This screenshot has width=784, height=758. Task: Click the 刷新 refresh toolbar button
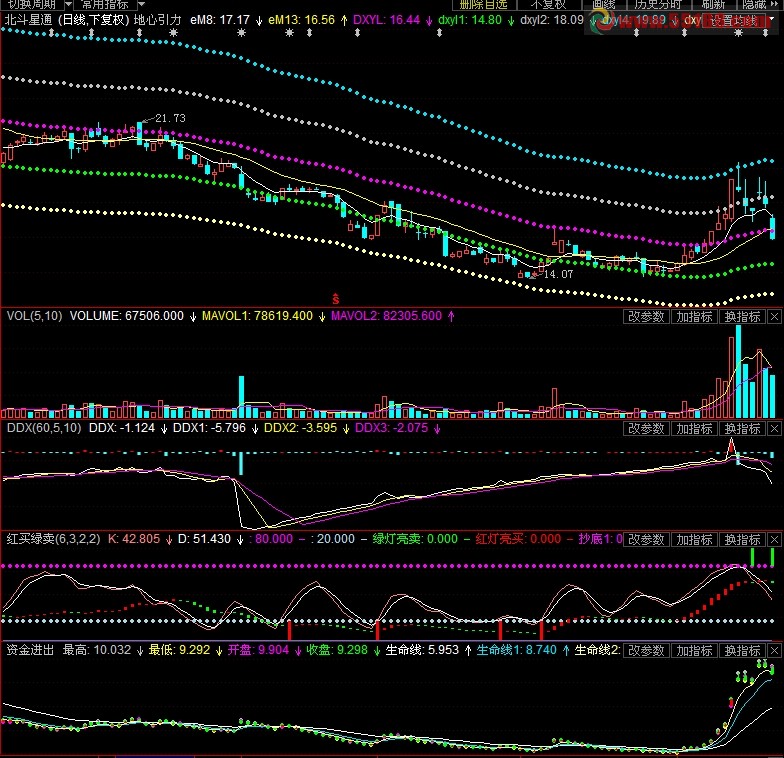point(712,4)
